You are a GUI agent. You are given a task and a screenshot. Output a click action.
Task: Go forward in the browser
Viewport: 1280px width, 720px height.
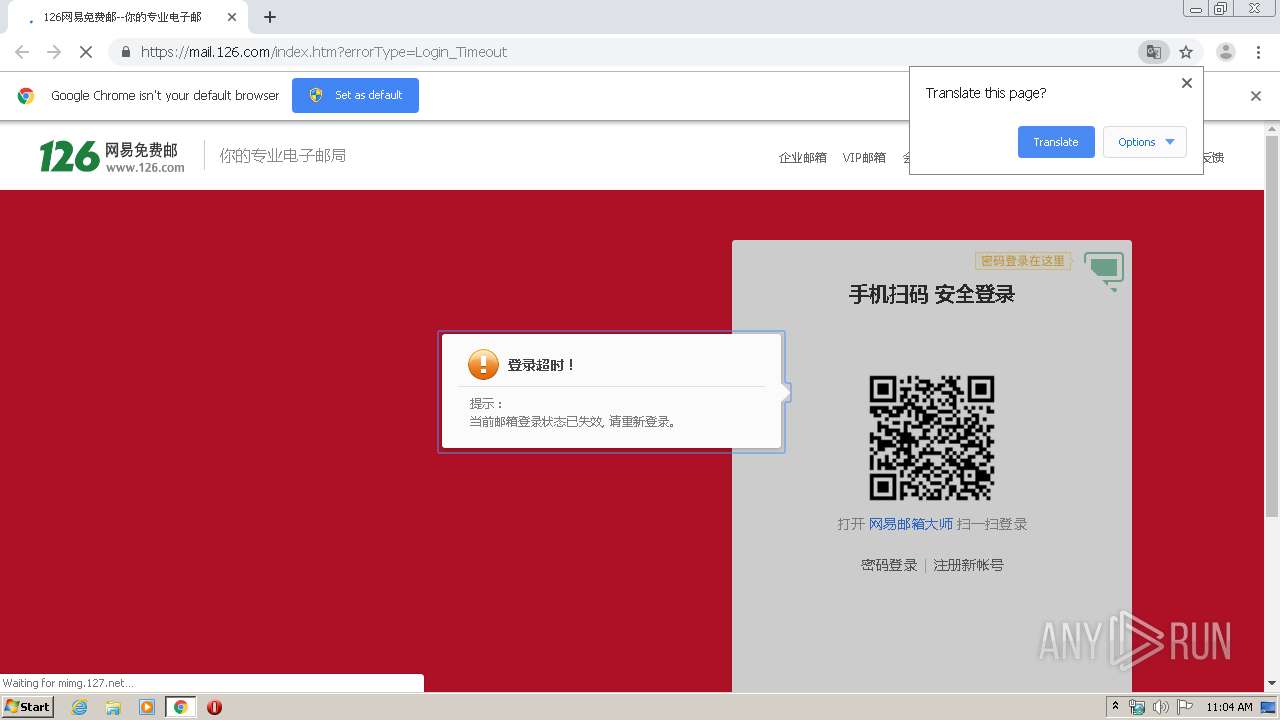pos(54,52)
